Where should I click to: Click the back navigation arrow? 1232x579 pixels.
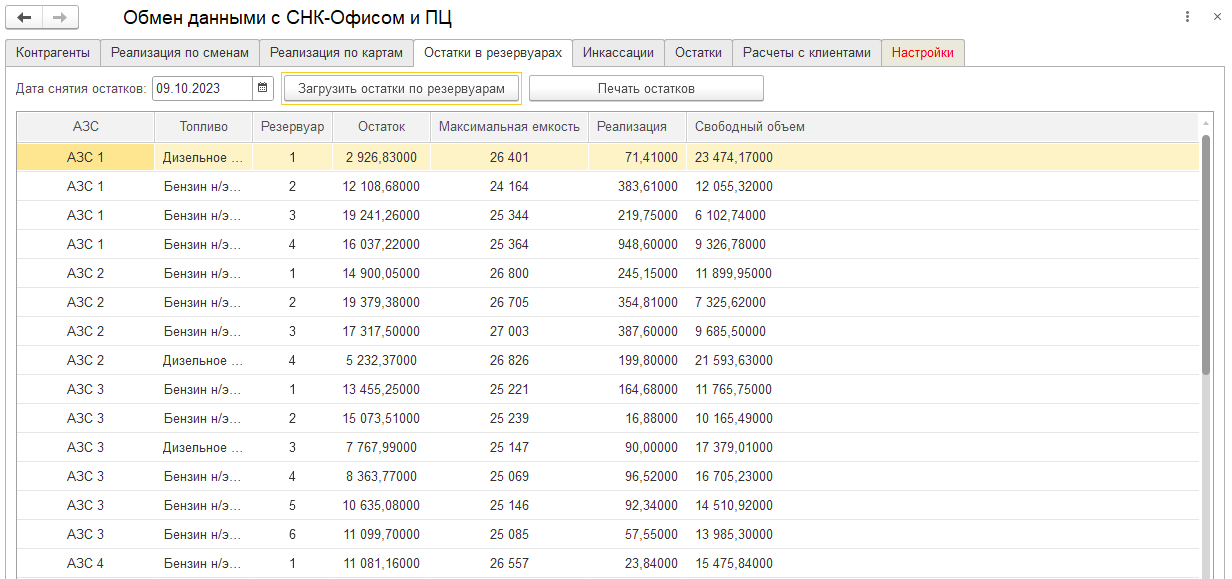(x=25, y=18)
